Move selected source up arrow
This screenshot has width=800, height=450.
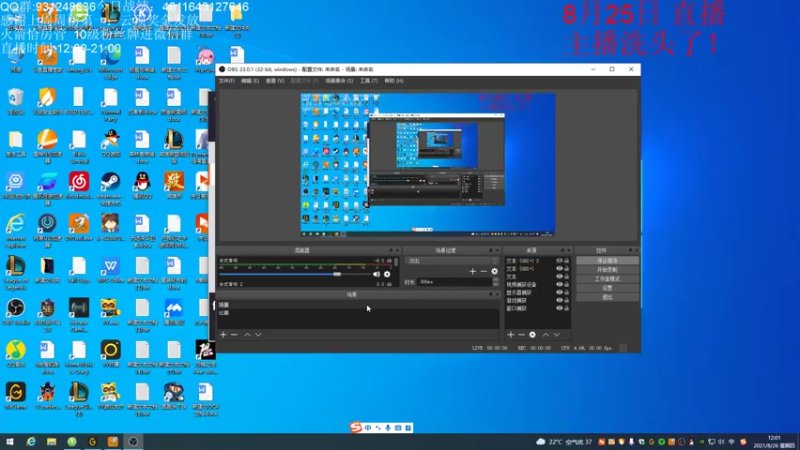click(x=545, y=335)
